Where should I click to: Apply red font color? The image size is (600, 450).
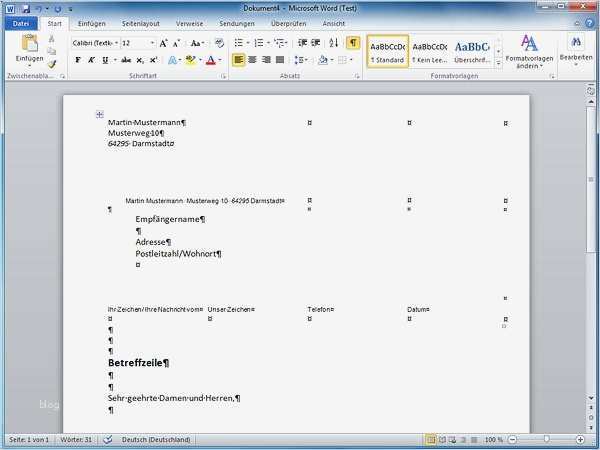coord(211,60)
